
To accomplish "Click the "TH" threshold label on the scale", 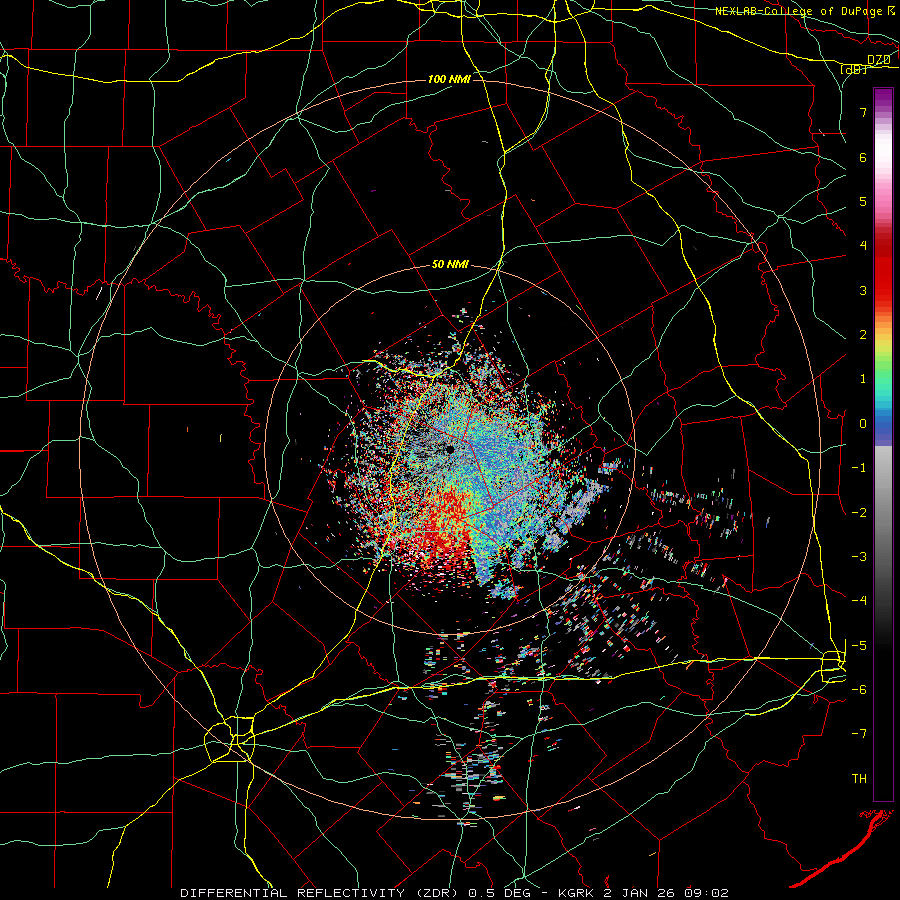I will (x=859, y=779).
